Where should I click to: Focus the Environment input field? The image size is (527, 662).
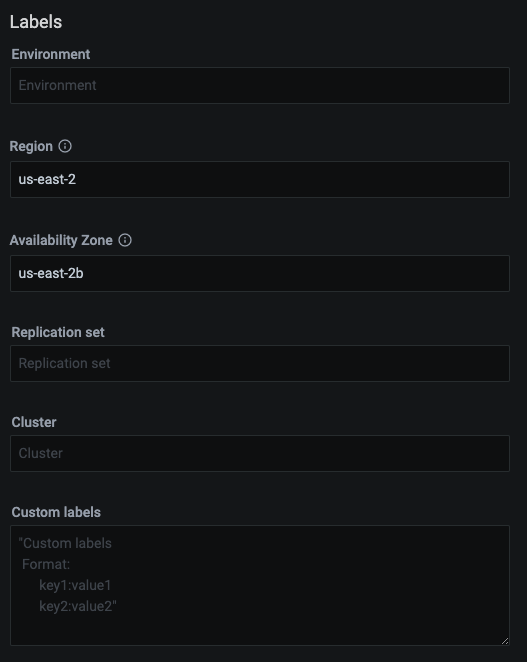[x=260, y=85]
